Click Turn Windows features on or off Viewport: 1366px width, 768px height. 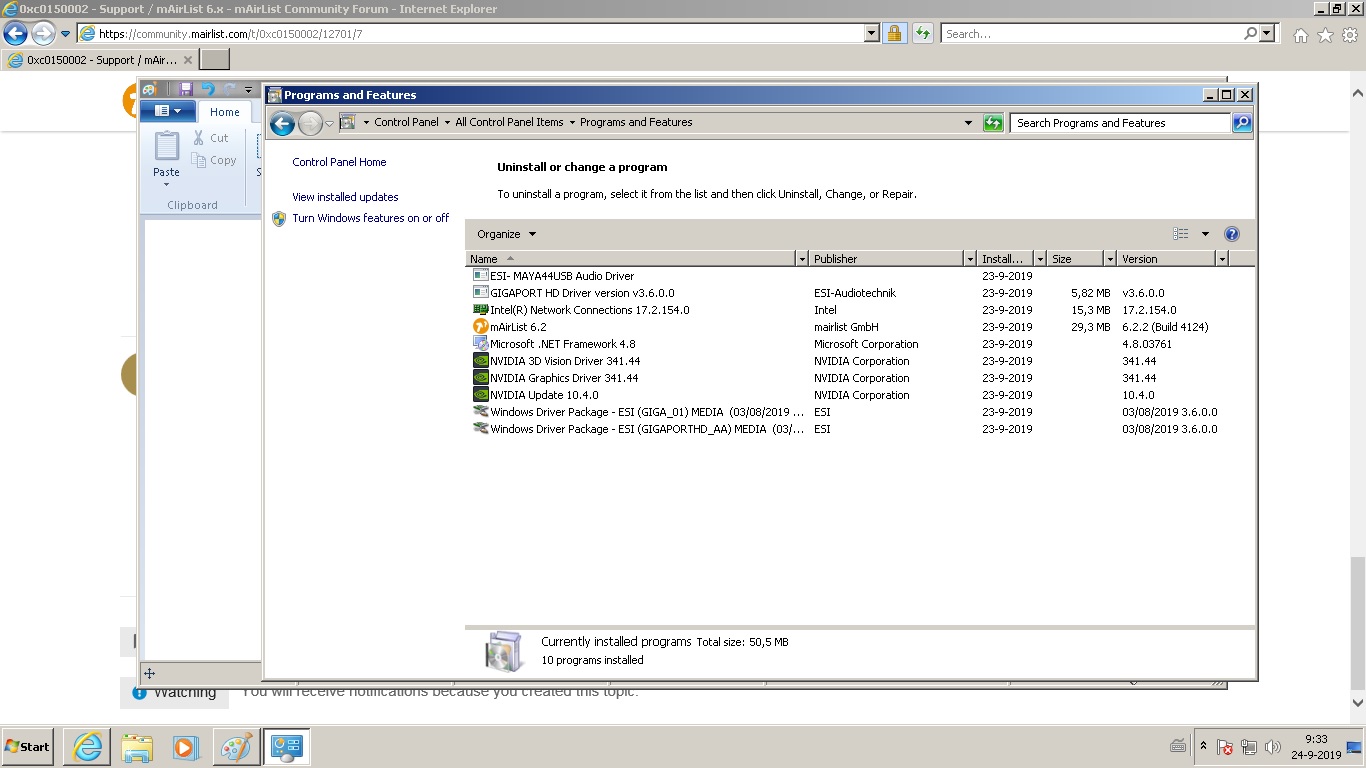[370, 218]
